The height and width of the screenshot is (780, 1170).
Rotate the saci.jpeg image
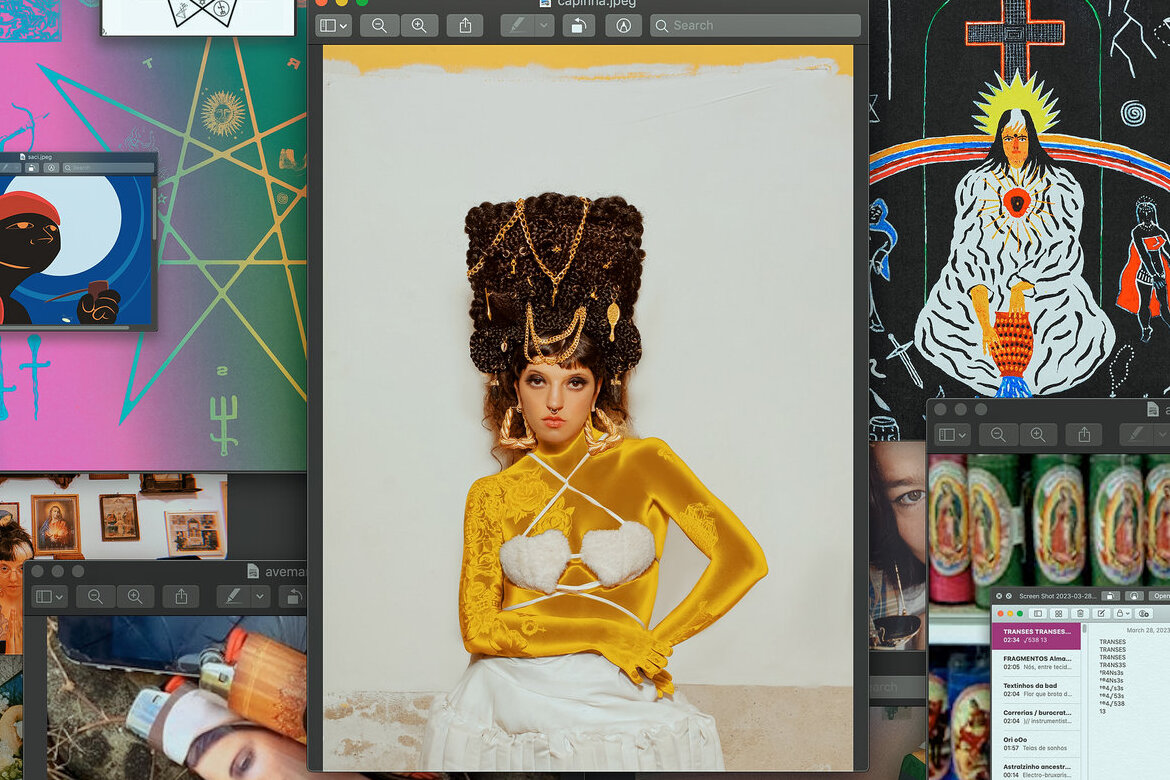coord(31,168)
